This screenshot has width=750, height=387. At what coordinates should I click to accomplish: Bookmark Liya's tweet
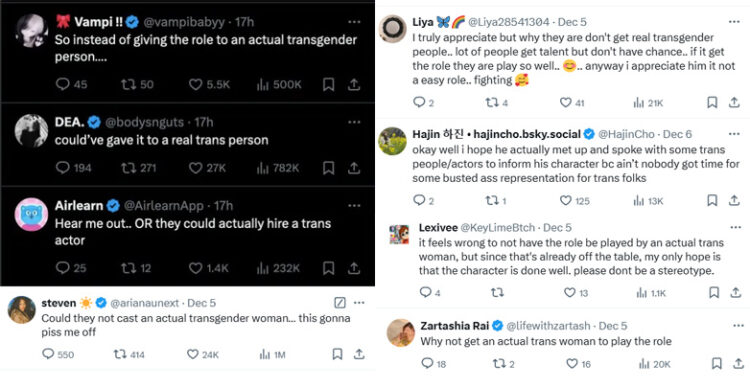tap(712, 102)
